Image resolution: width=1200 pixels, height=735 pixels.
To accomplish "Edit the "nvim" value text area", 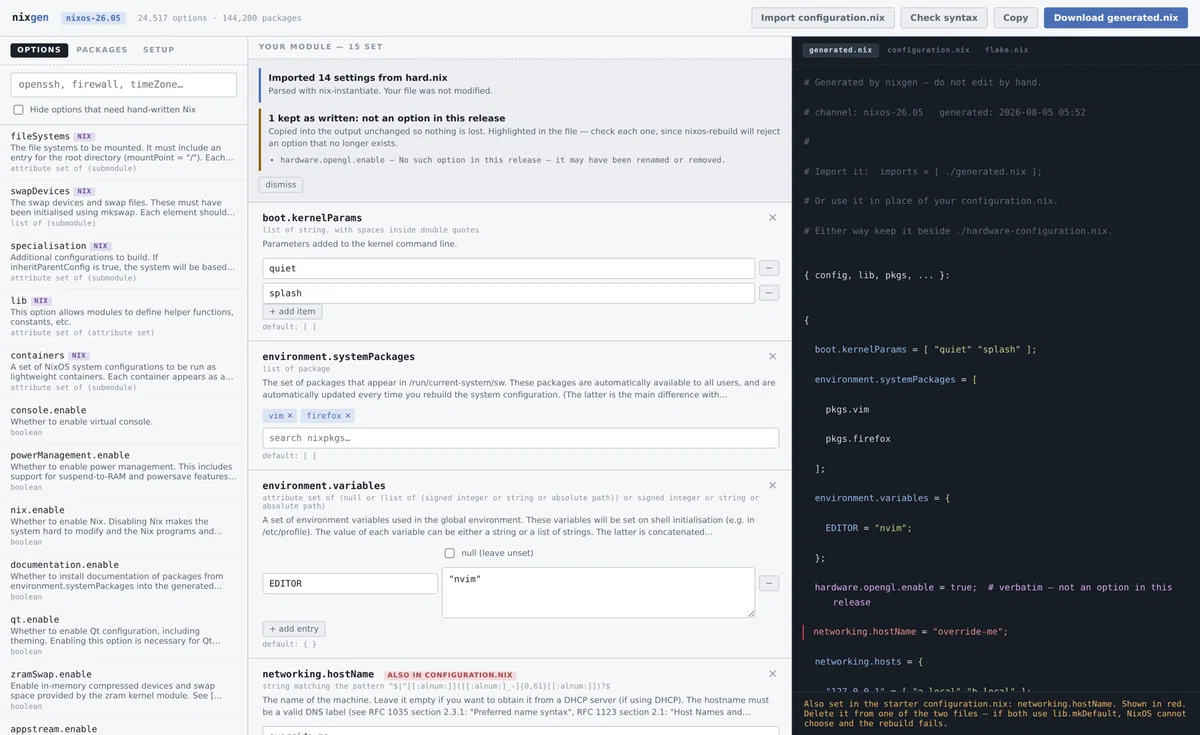I will 598,593.
